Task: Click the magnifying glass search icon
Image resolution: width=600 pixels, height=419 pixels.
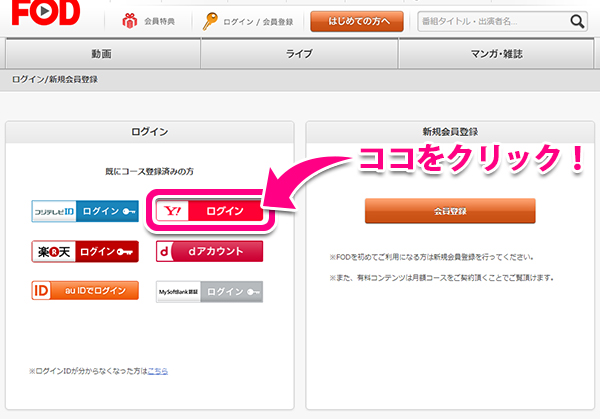Action: 577,21
